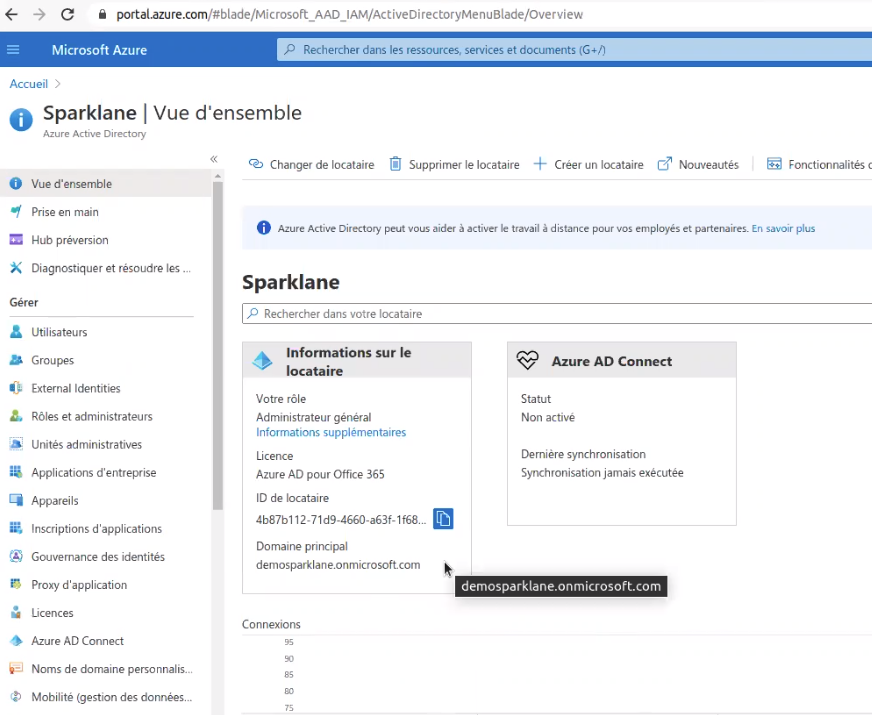Click Administrateur général role text
Image resolution: width=872 pixels, height=715 pixels.
pyautogui.click(x=314, y=417)
